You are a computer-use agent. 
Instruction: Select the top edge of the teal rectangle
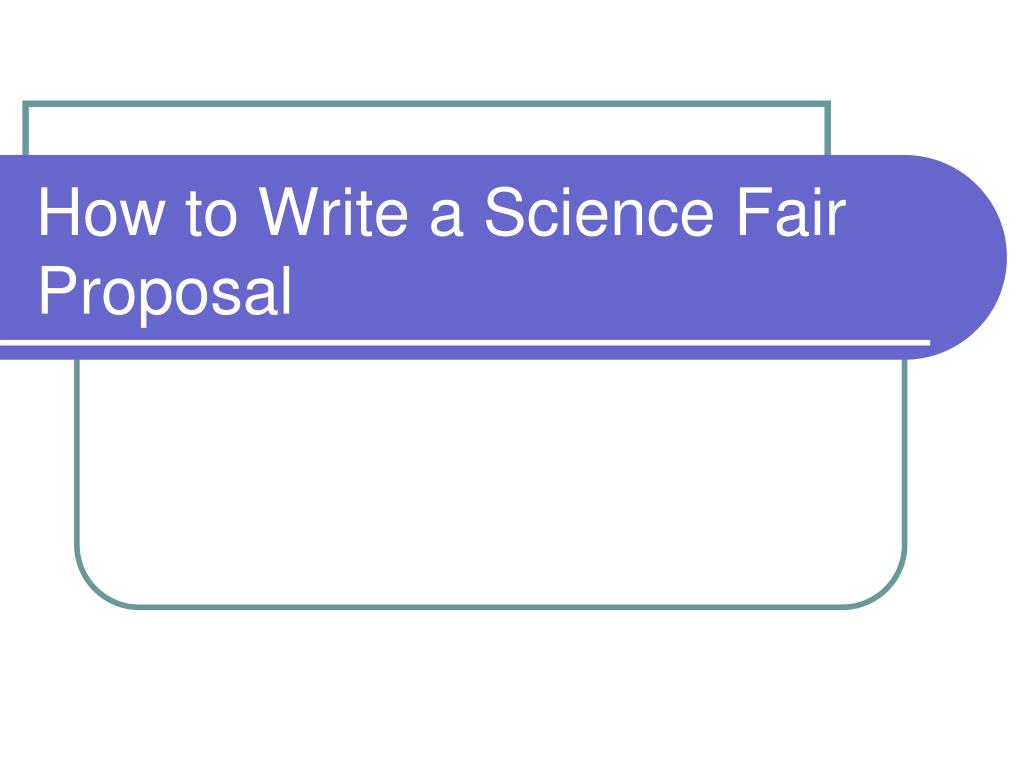pos(427,104)
